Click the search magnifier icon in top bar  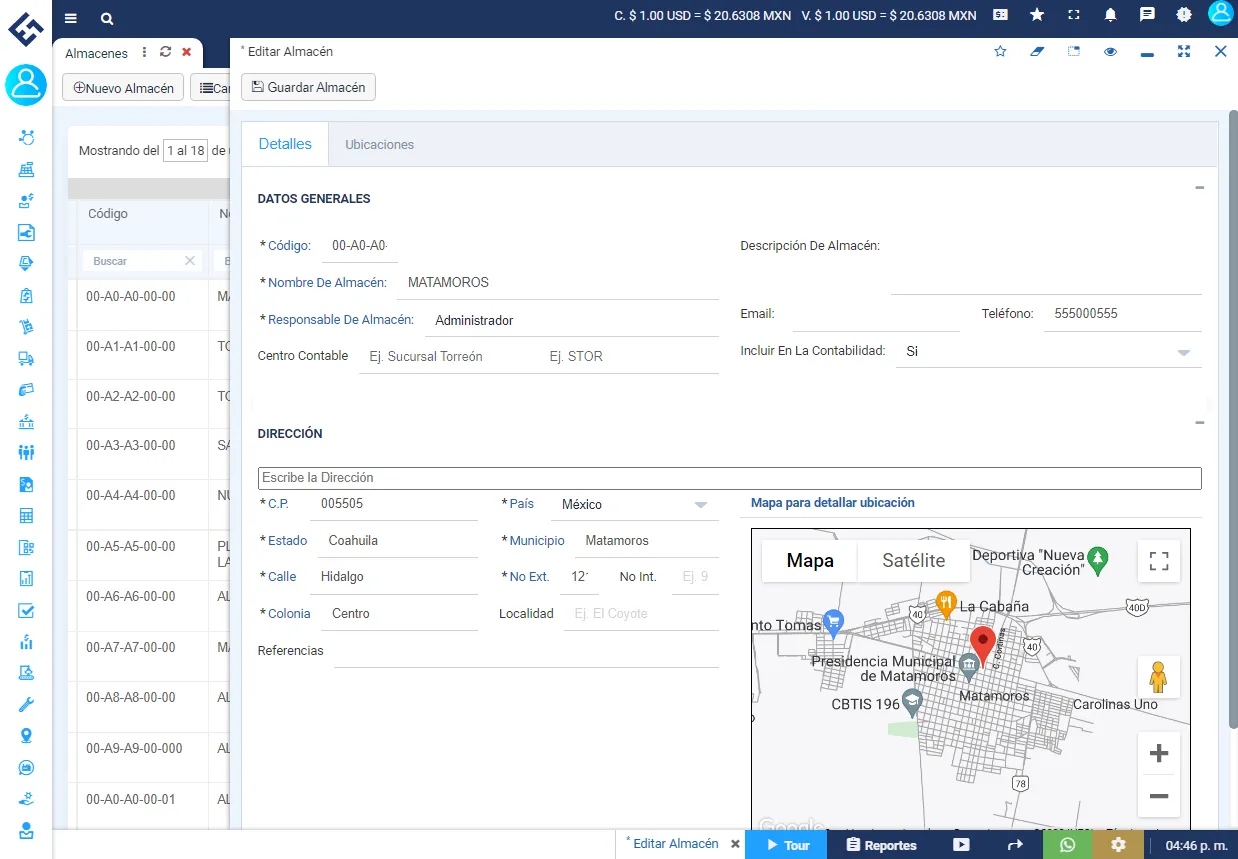pos(107,18)
